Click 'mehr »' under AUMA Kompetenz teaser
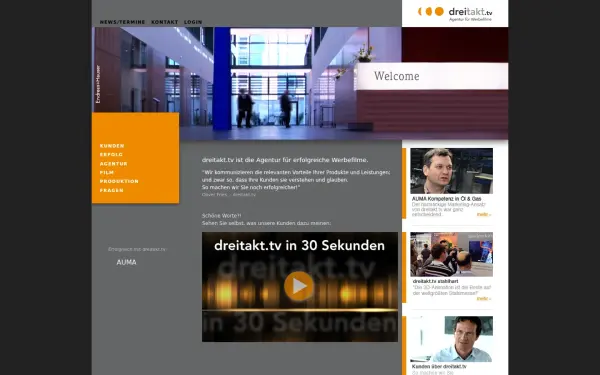The image size is (600, 375). tap(484, 215)
